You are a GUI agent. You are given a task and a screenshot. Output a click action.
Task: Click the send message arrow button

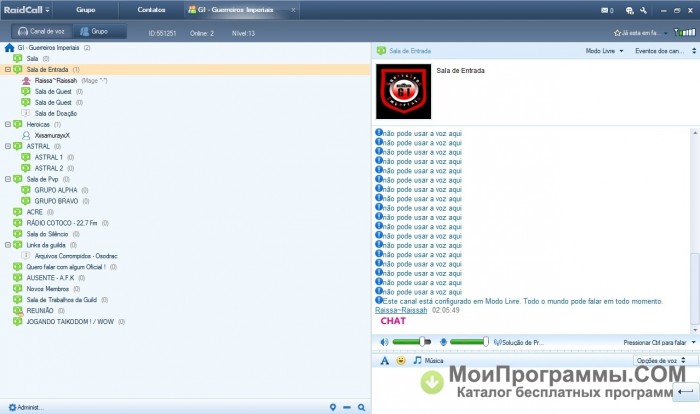click(685, 392)
